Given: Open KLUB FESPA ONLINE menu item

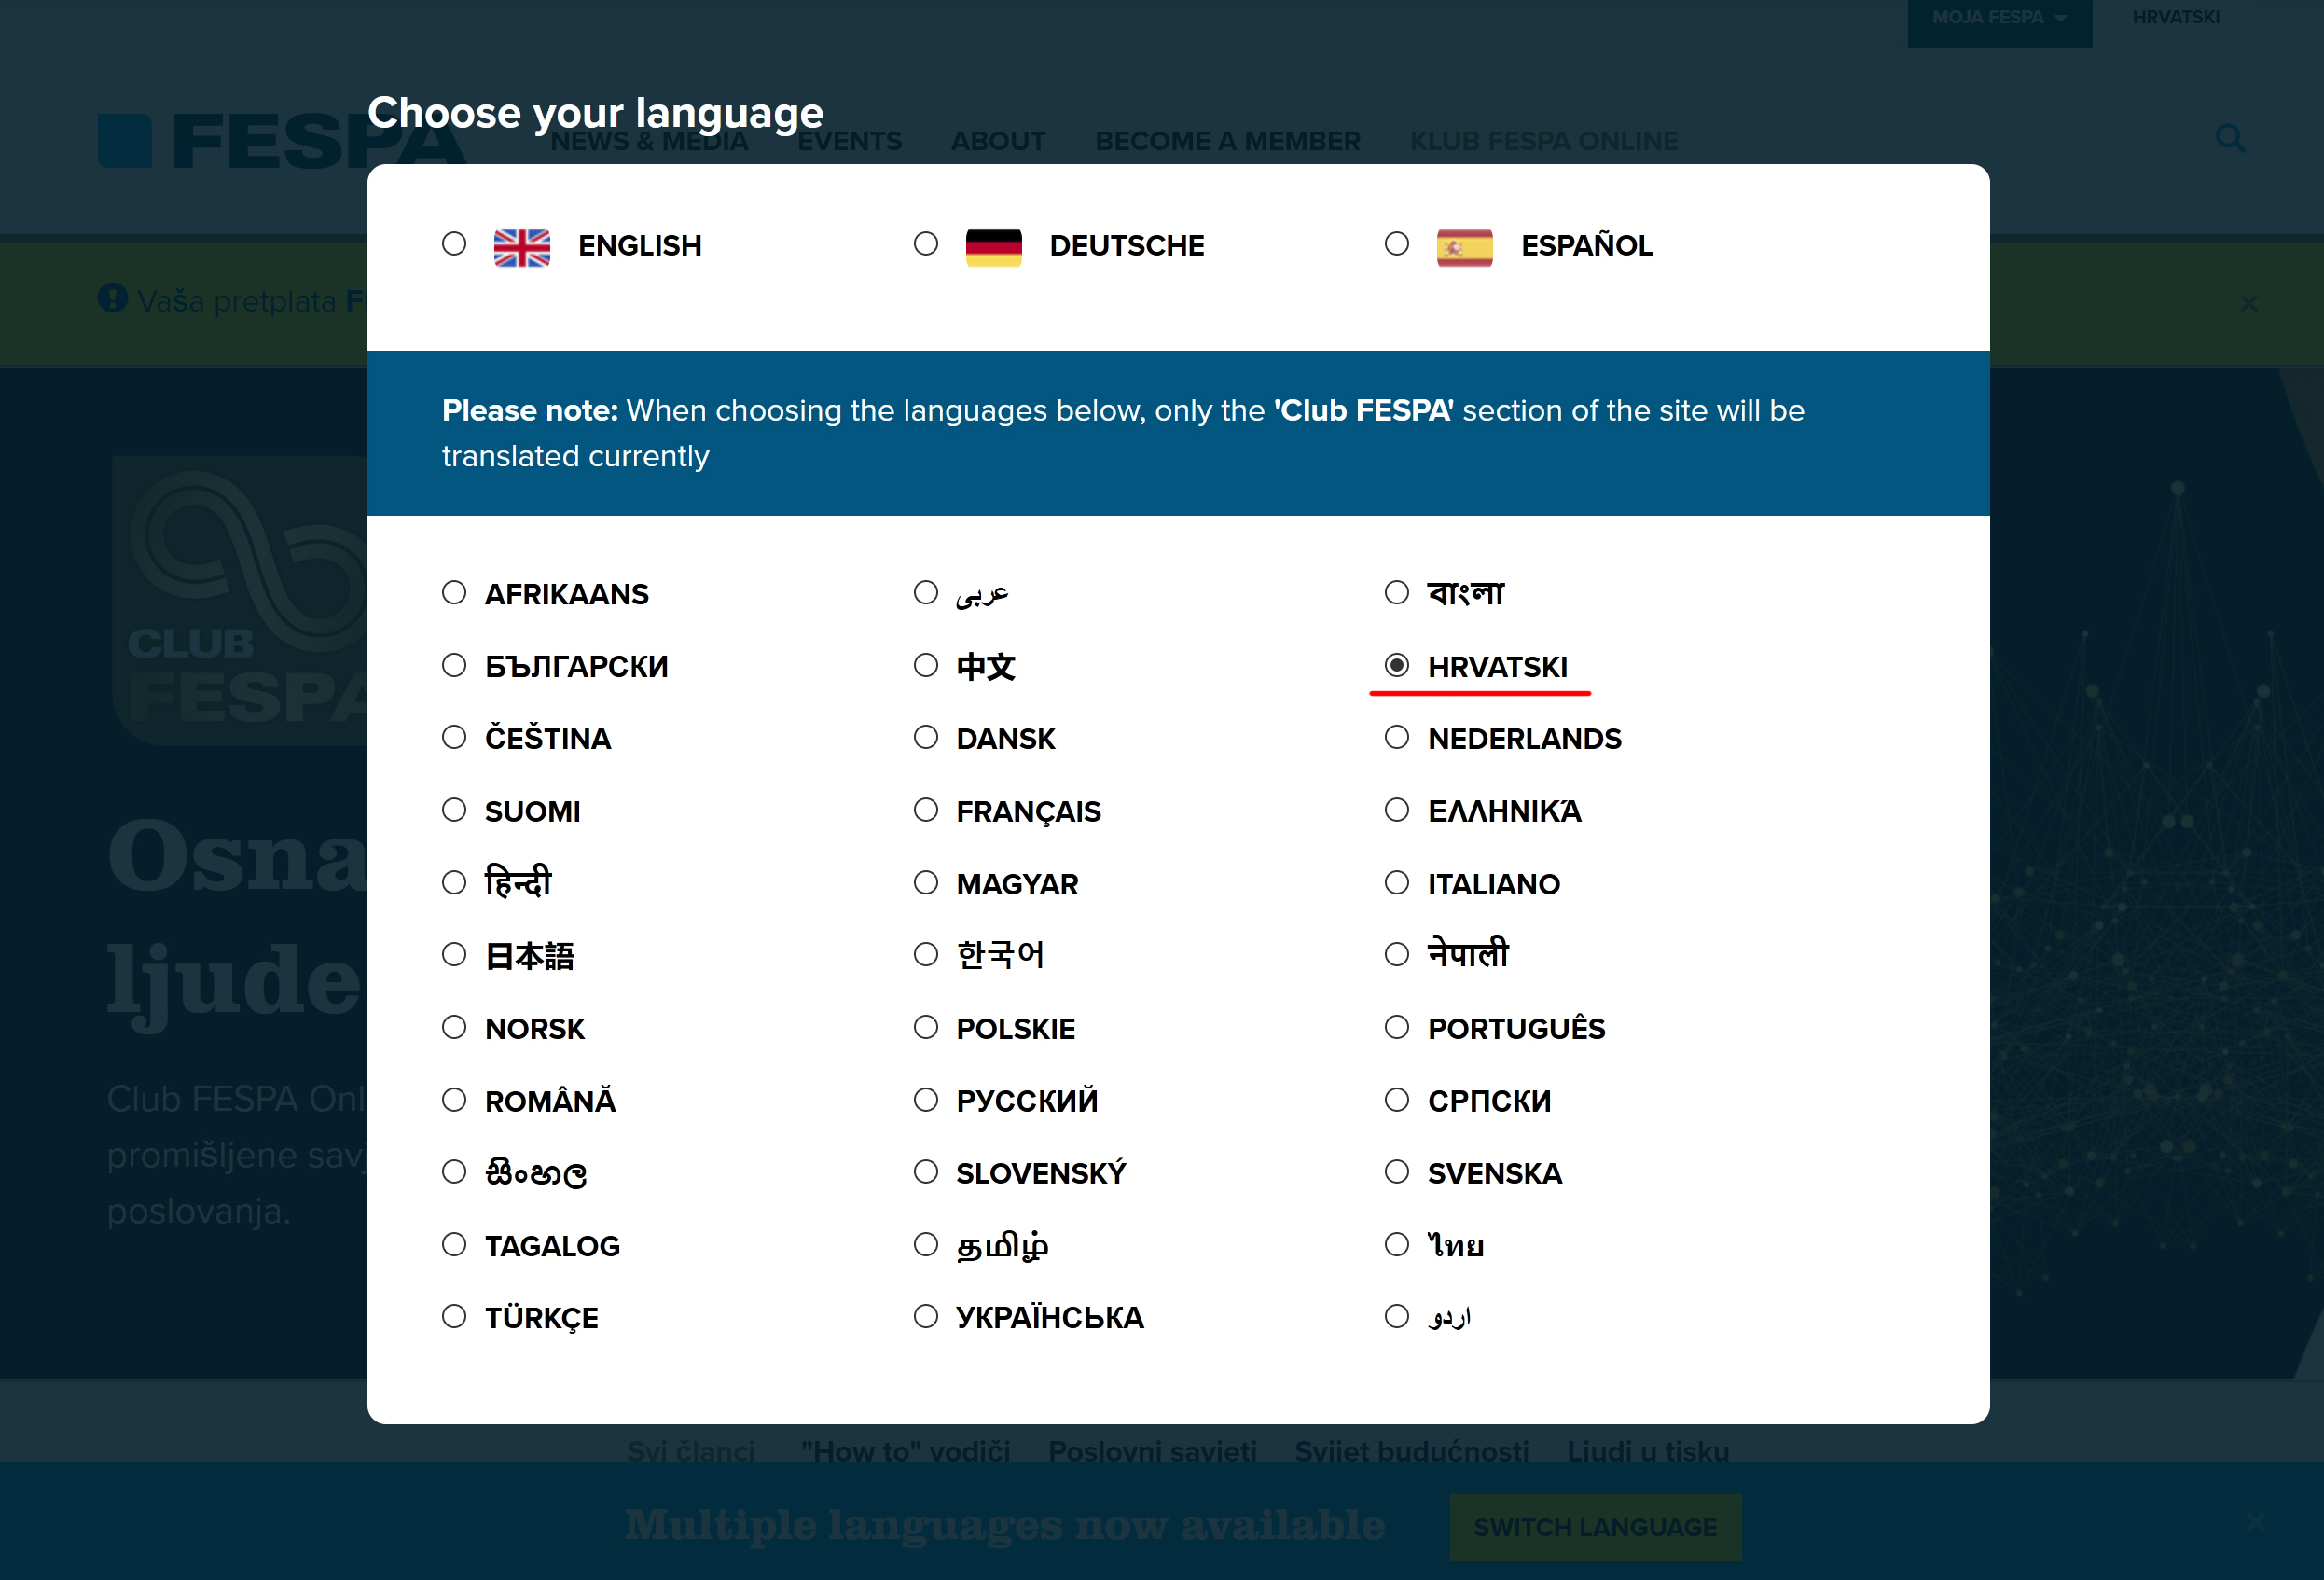Looking at the screenshot, I should point(1544,141).
